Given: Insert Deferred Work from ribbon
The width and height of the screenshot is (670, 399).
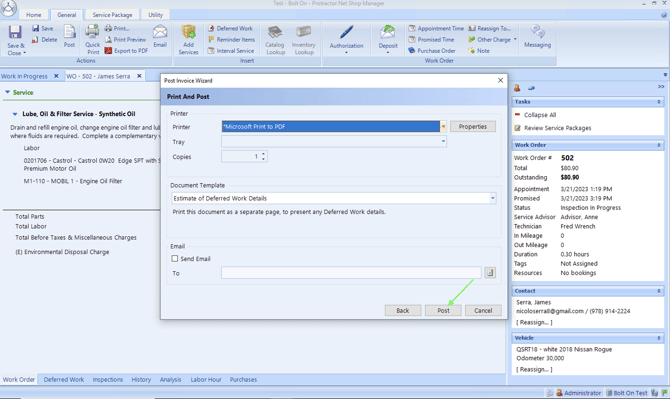Looking at the screenshot, I should point(230,28).
